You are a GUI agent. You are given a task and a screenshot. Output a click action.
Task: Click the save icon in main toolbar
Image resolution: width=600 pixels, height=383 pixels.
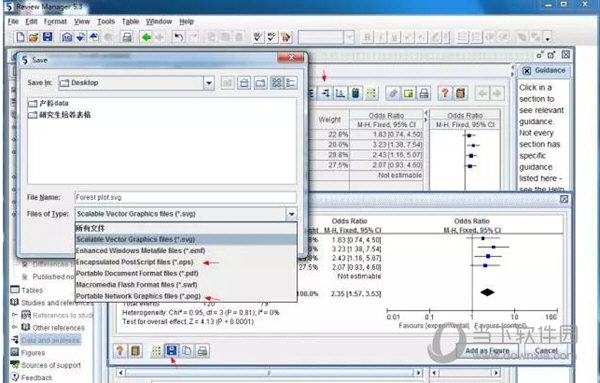point(47,37)
